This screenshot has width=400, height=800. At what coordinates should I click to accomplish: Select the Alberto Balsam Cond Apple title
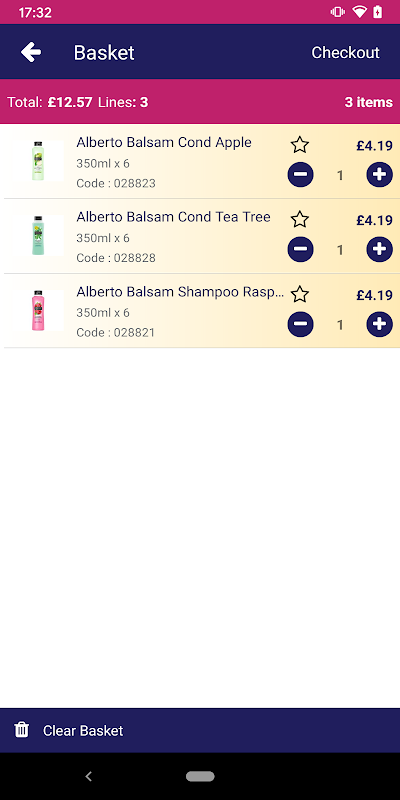point(164,142)
